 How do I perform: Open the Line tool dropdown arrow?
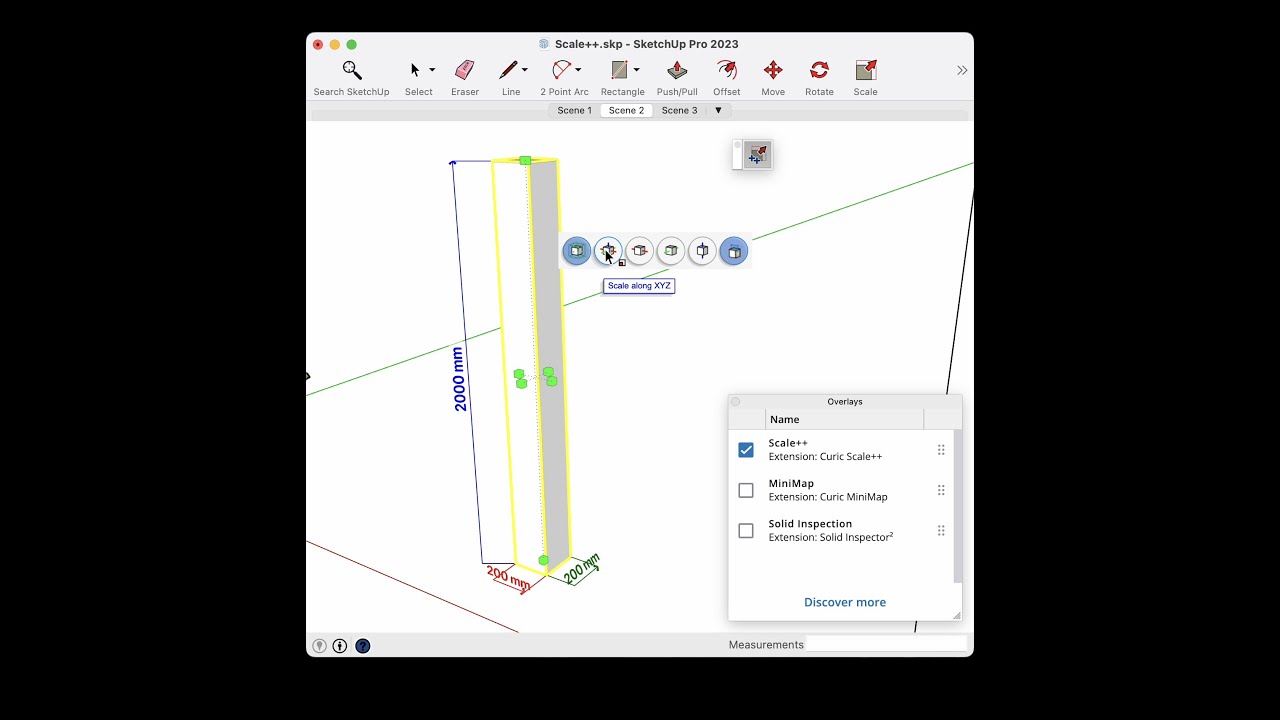coord(525,70)
